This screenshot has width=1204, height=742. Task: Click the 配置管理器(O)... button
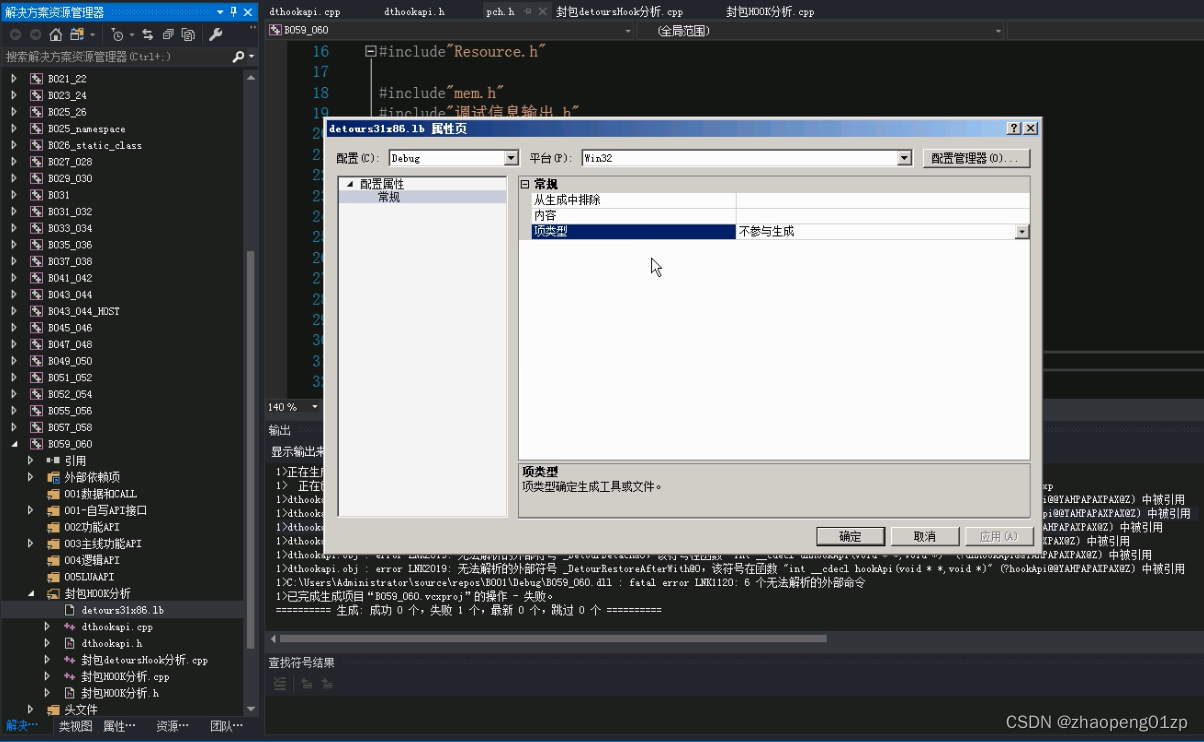coord(975,158)
